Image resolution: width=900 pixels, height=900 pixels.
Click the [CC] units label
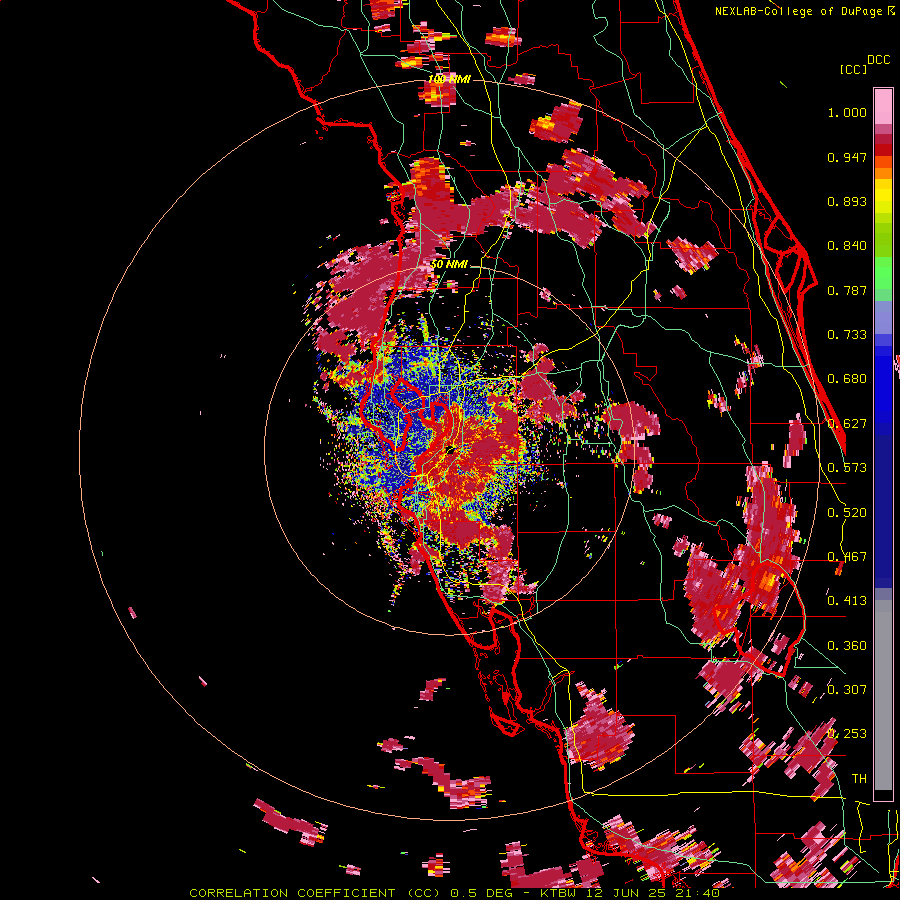tap(853, 69)
